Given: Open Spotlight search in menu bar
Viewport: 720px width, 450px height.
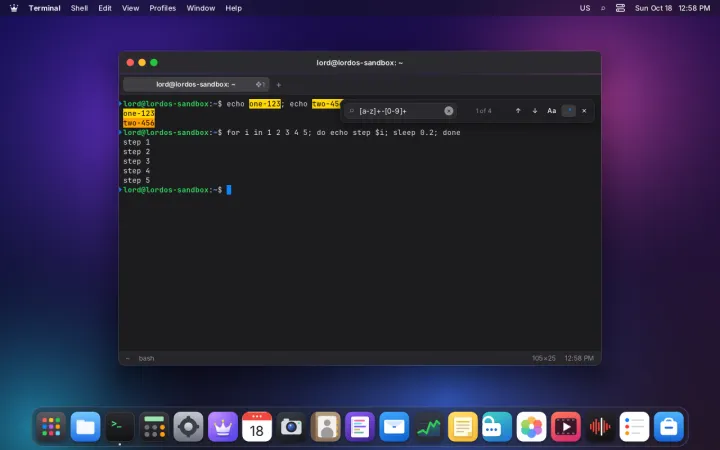Looking at the screenshot, I should (x=603, y=8).
